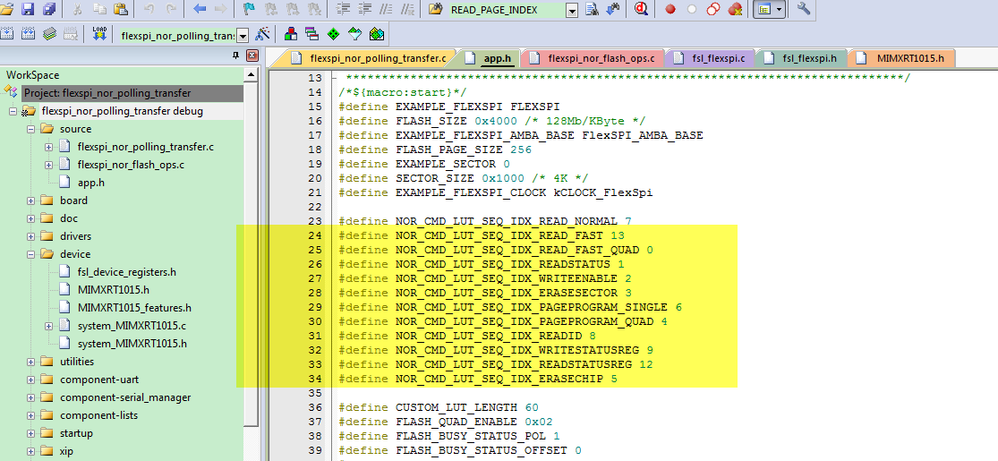The height and width of the screenshot is (461, 998).
Task: Select component-serial_manager folder
Action: pos(125,397)
